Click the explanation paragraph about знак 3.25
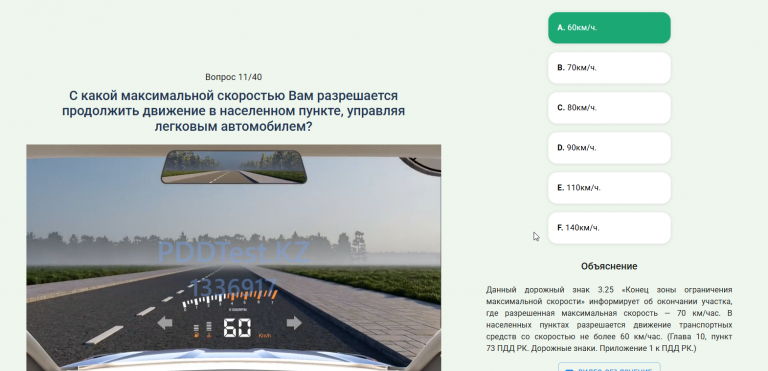This screenshot has height=371, width=768. coord(609,319)
